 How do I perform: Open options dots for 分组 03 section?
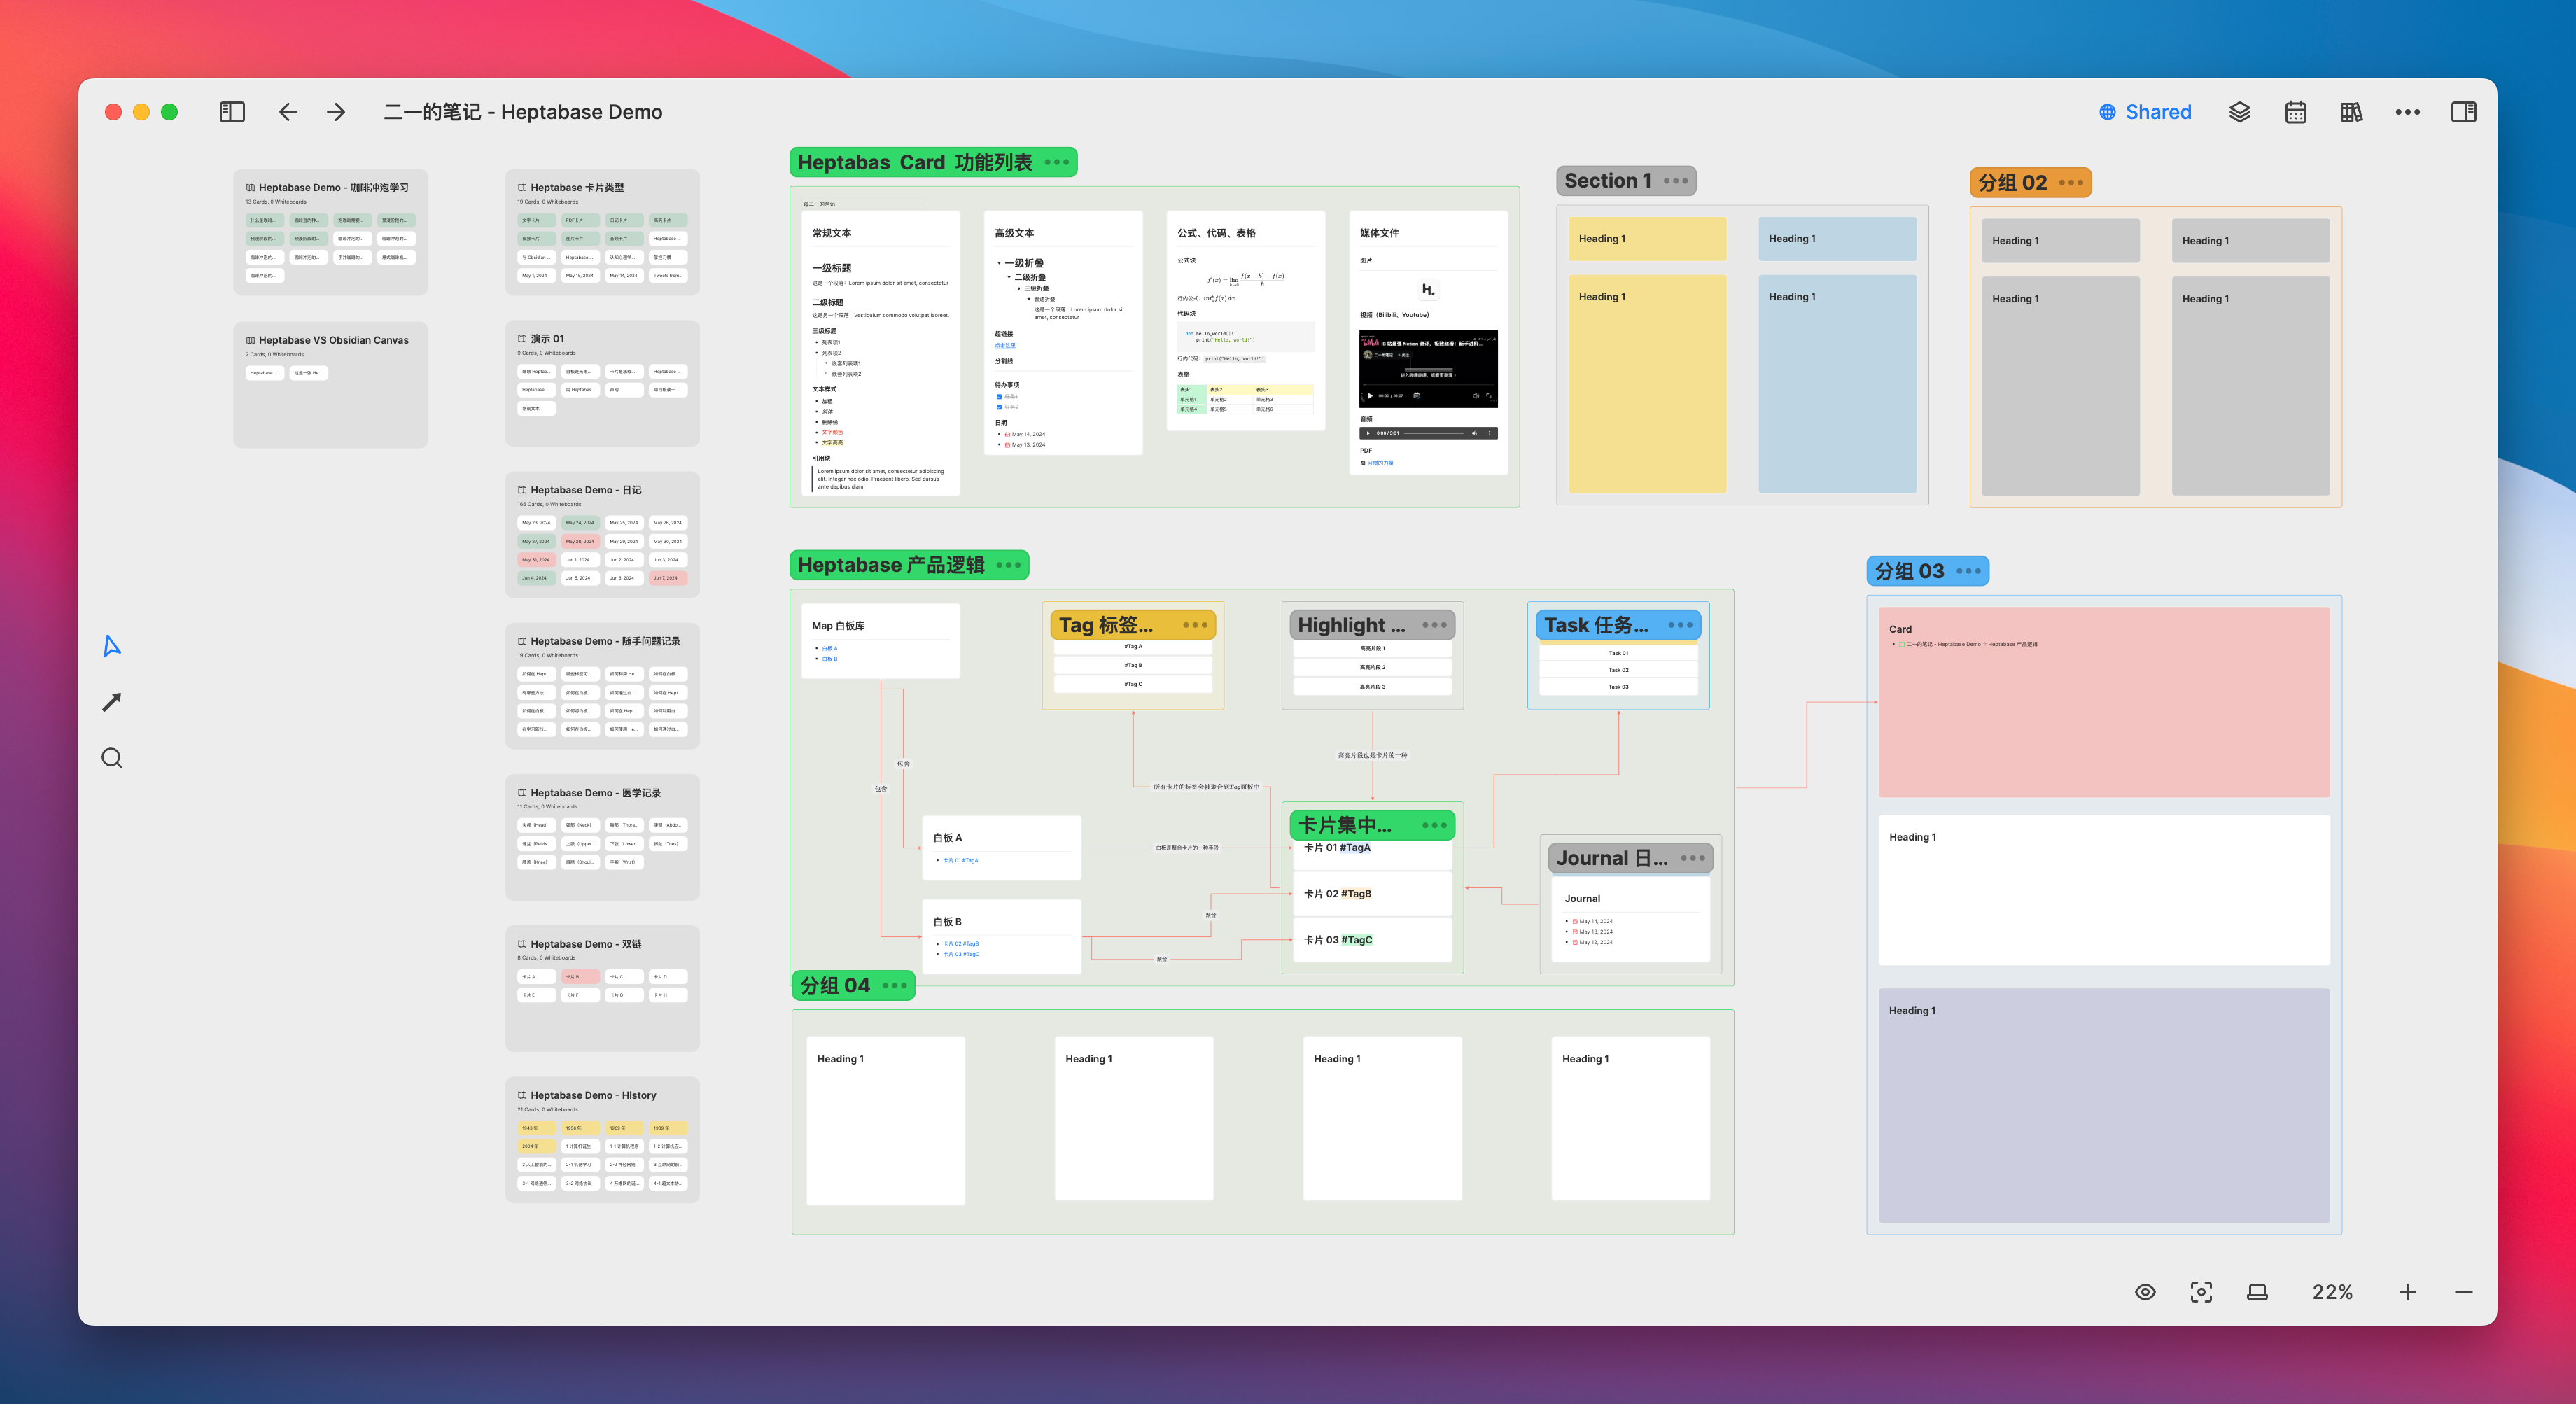pos(1969,571)
